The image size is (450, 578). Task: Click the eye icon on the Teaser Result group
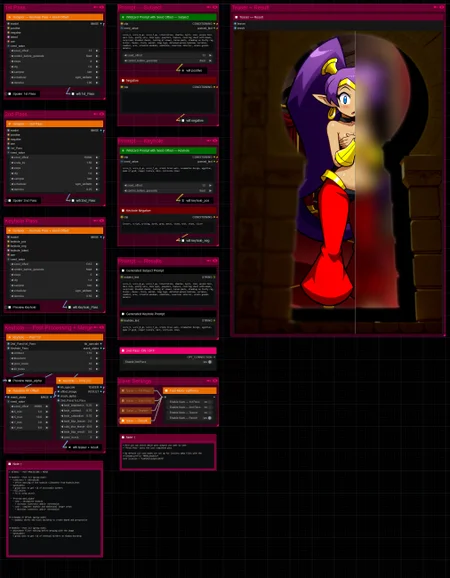click(x=442, y=7)
